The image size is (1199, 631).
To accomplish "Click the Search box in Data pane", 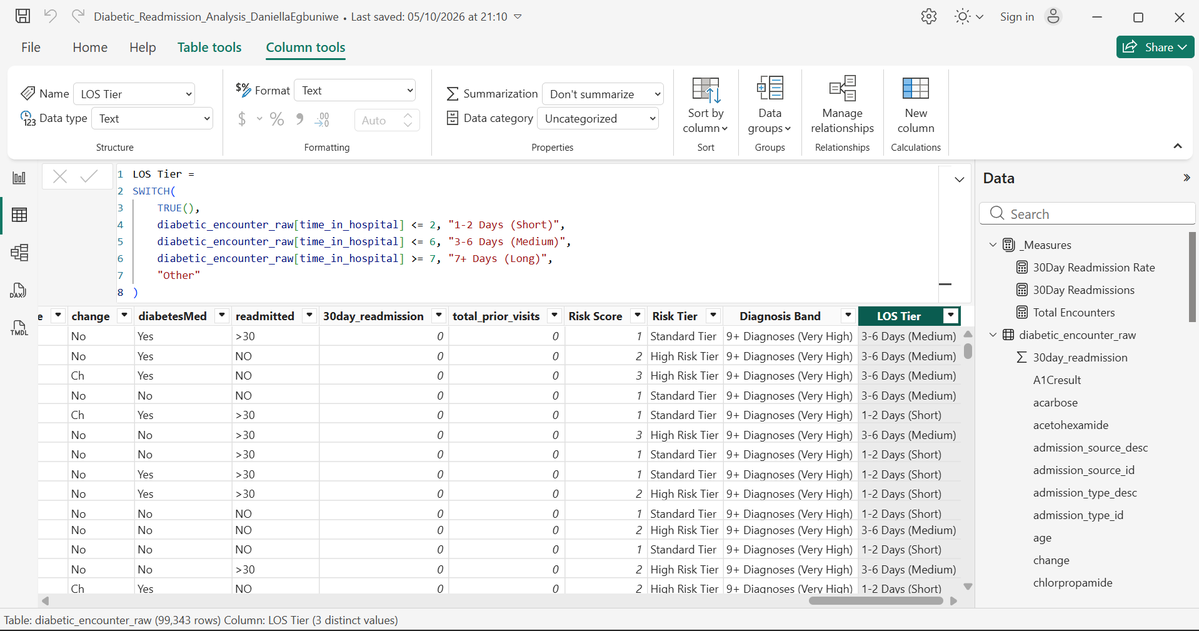I will click(1087, 213).
